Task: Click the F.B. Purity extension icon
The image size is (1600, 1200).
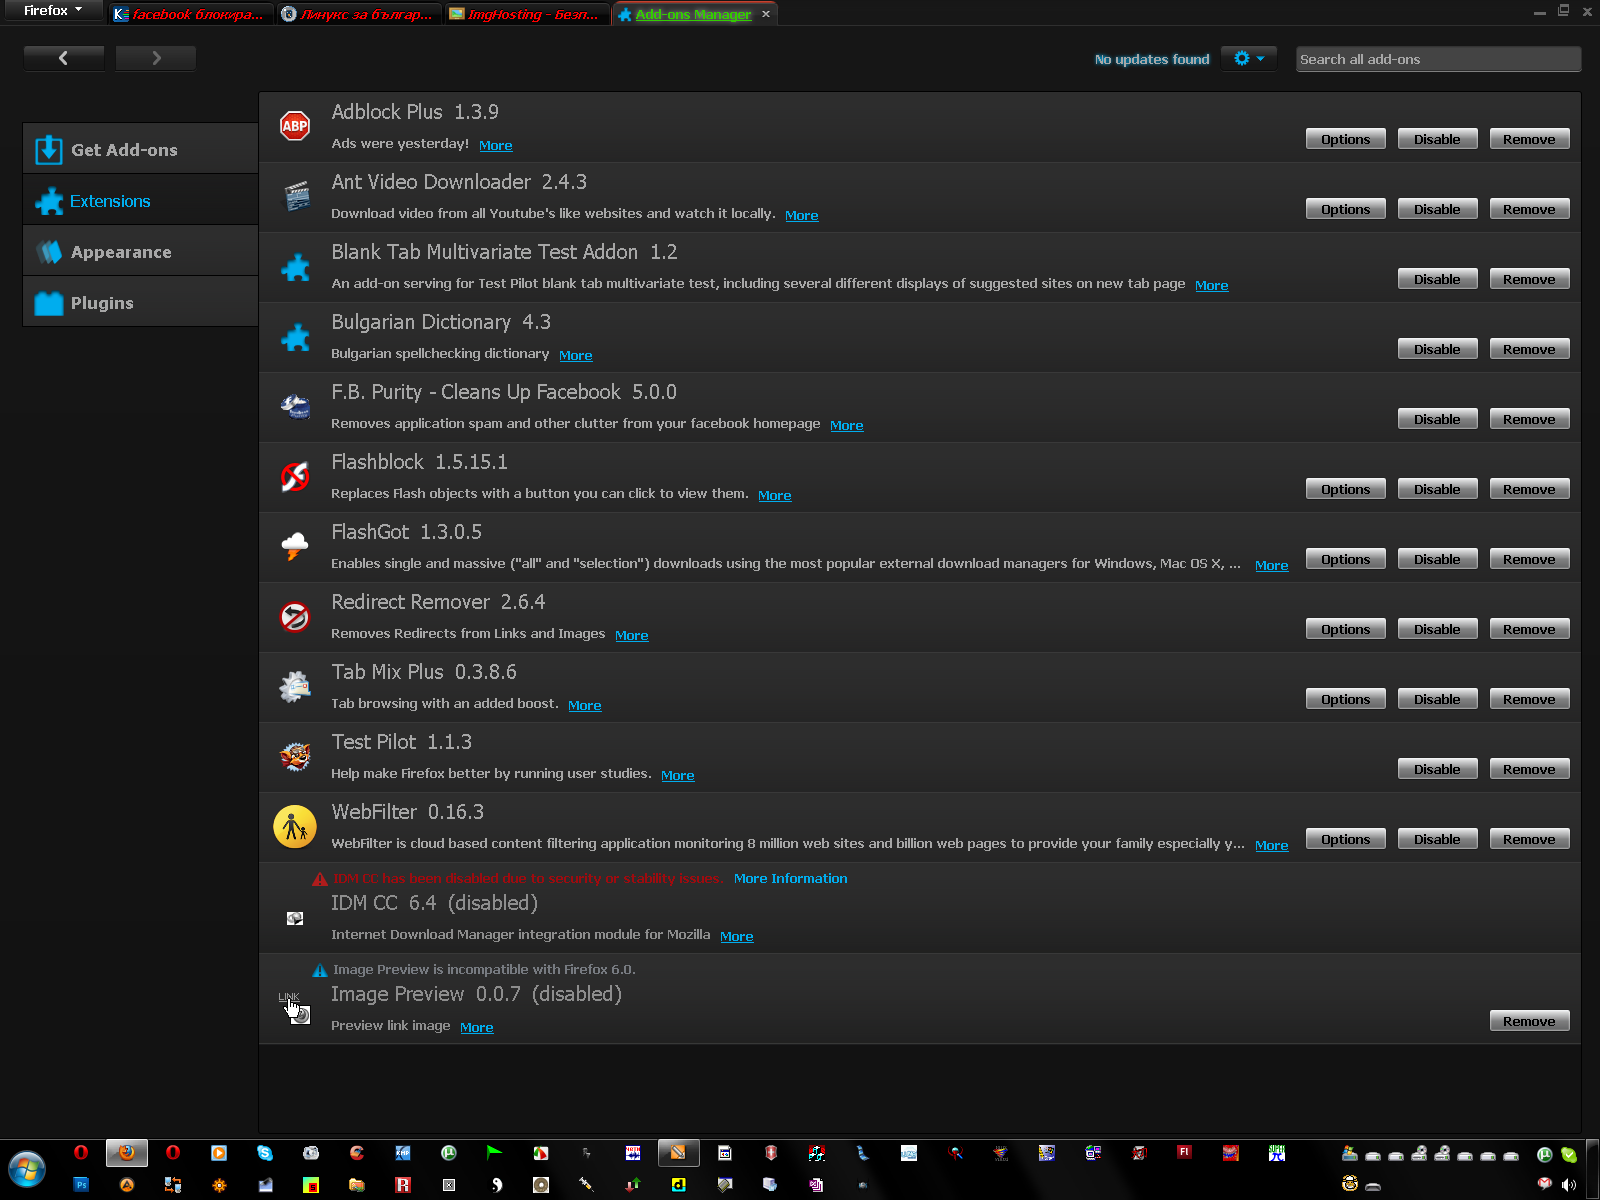Action: click(x=295, y=406)
